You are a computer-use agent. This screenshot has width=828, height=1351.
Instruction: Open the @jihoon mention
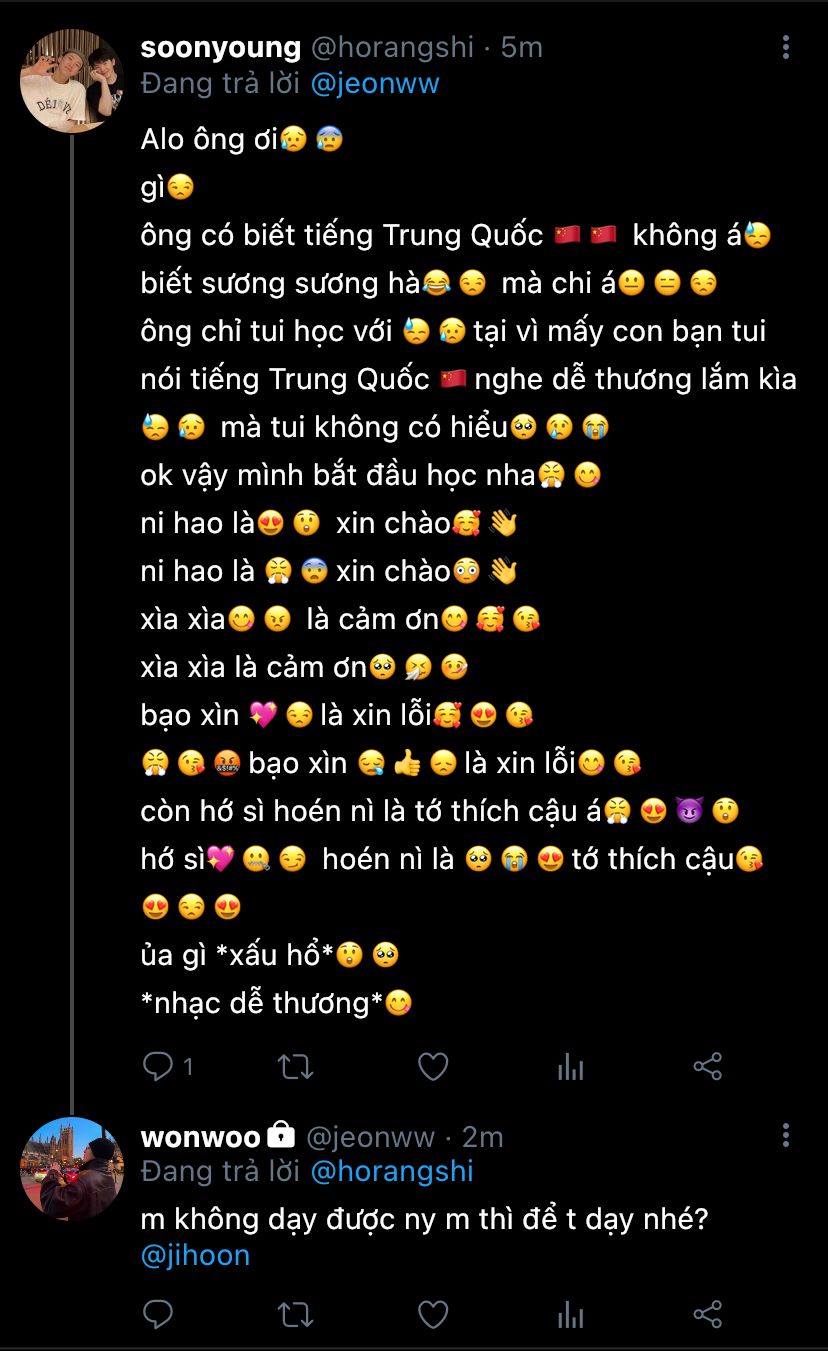(x=195, y=1256)
